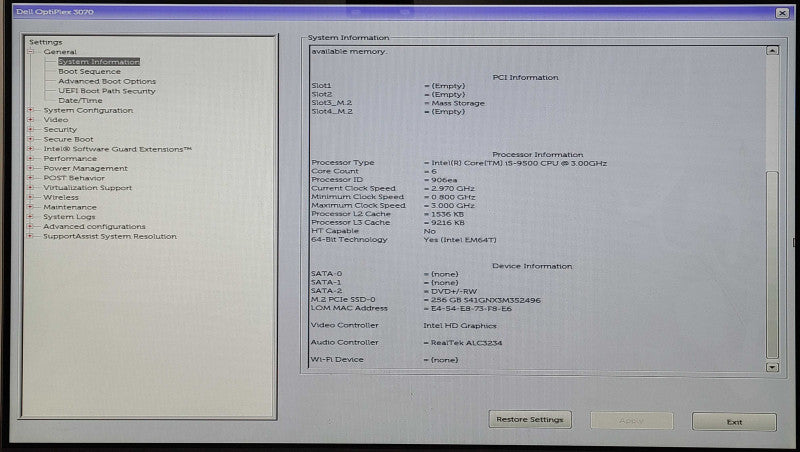
Task: Click the Video Controller Intel HD Graphics row
Action: (404, 325)
